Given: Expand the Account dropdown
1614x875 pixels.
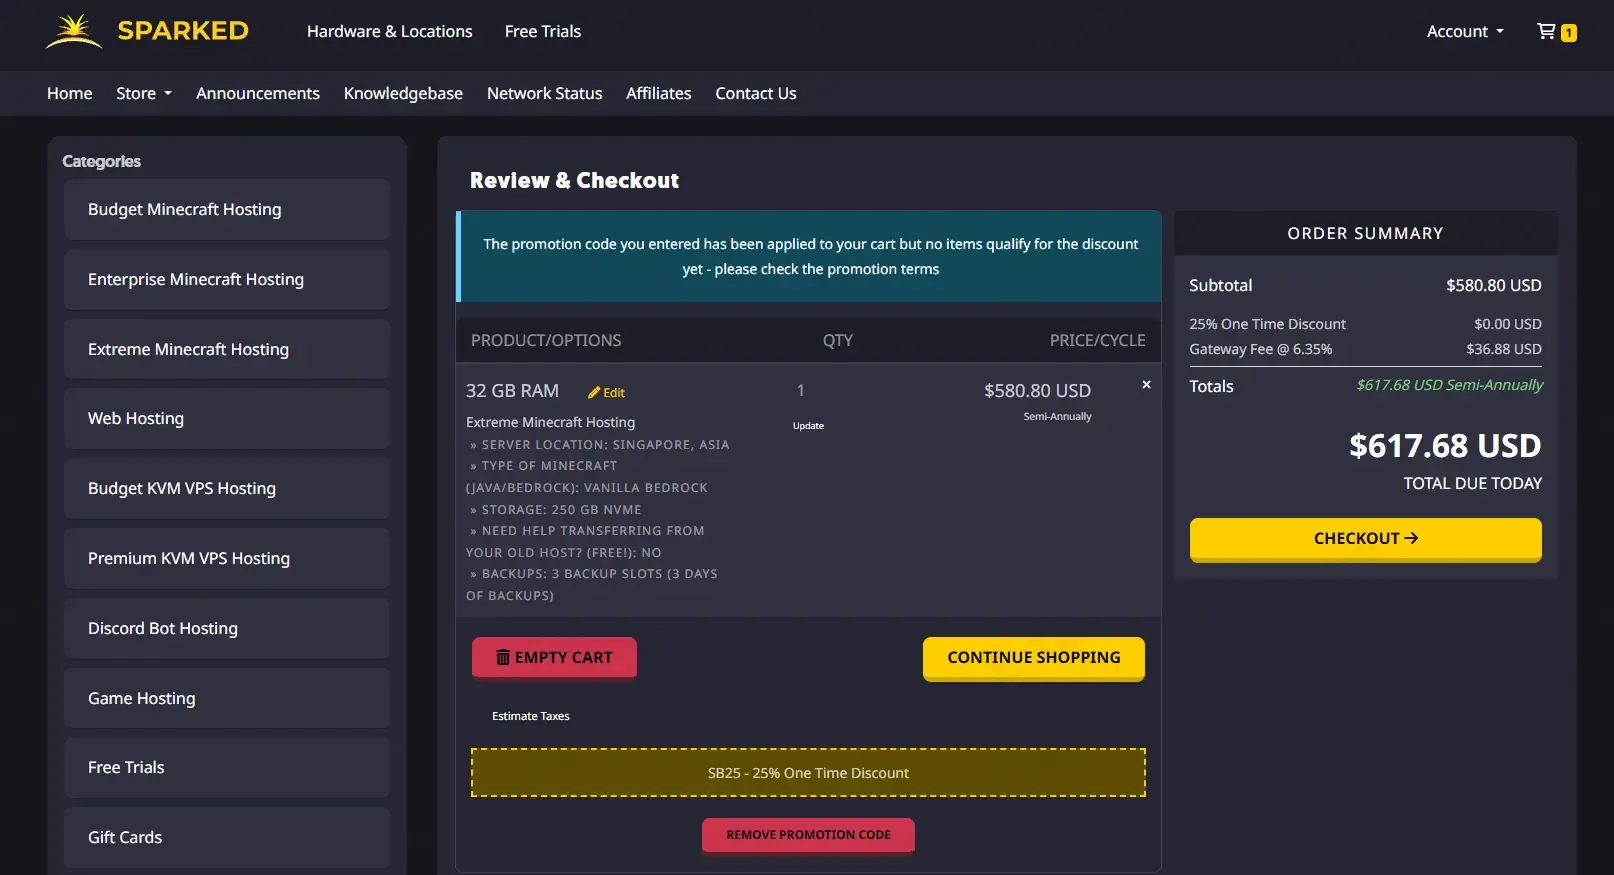Looking at the screenshot, I should click(x=1465, y=32).
